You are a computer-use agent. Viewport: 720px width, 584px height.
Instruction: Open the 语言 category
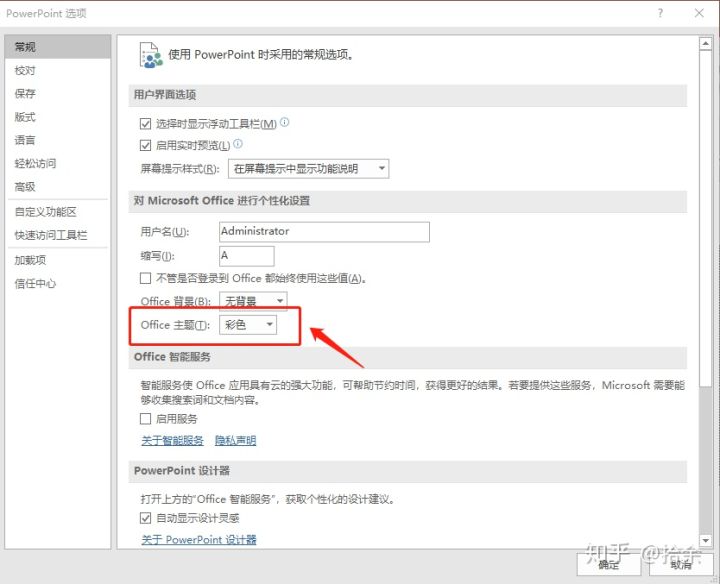point(58,140)
